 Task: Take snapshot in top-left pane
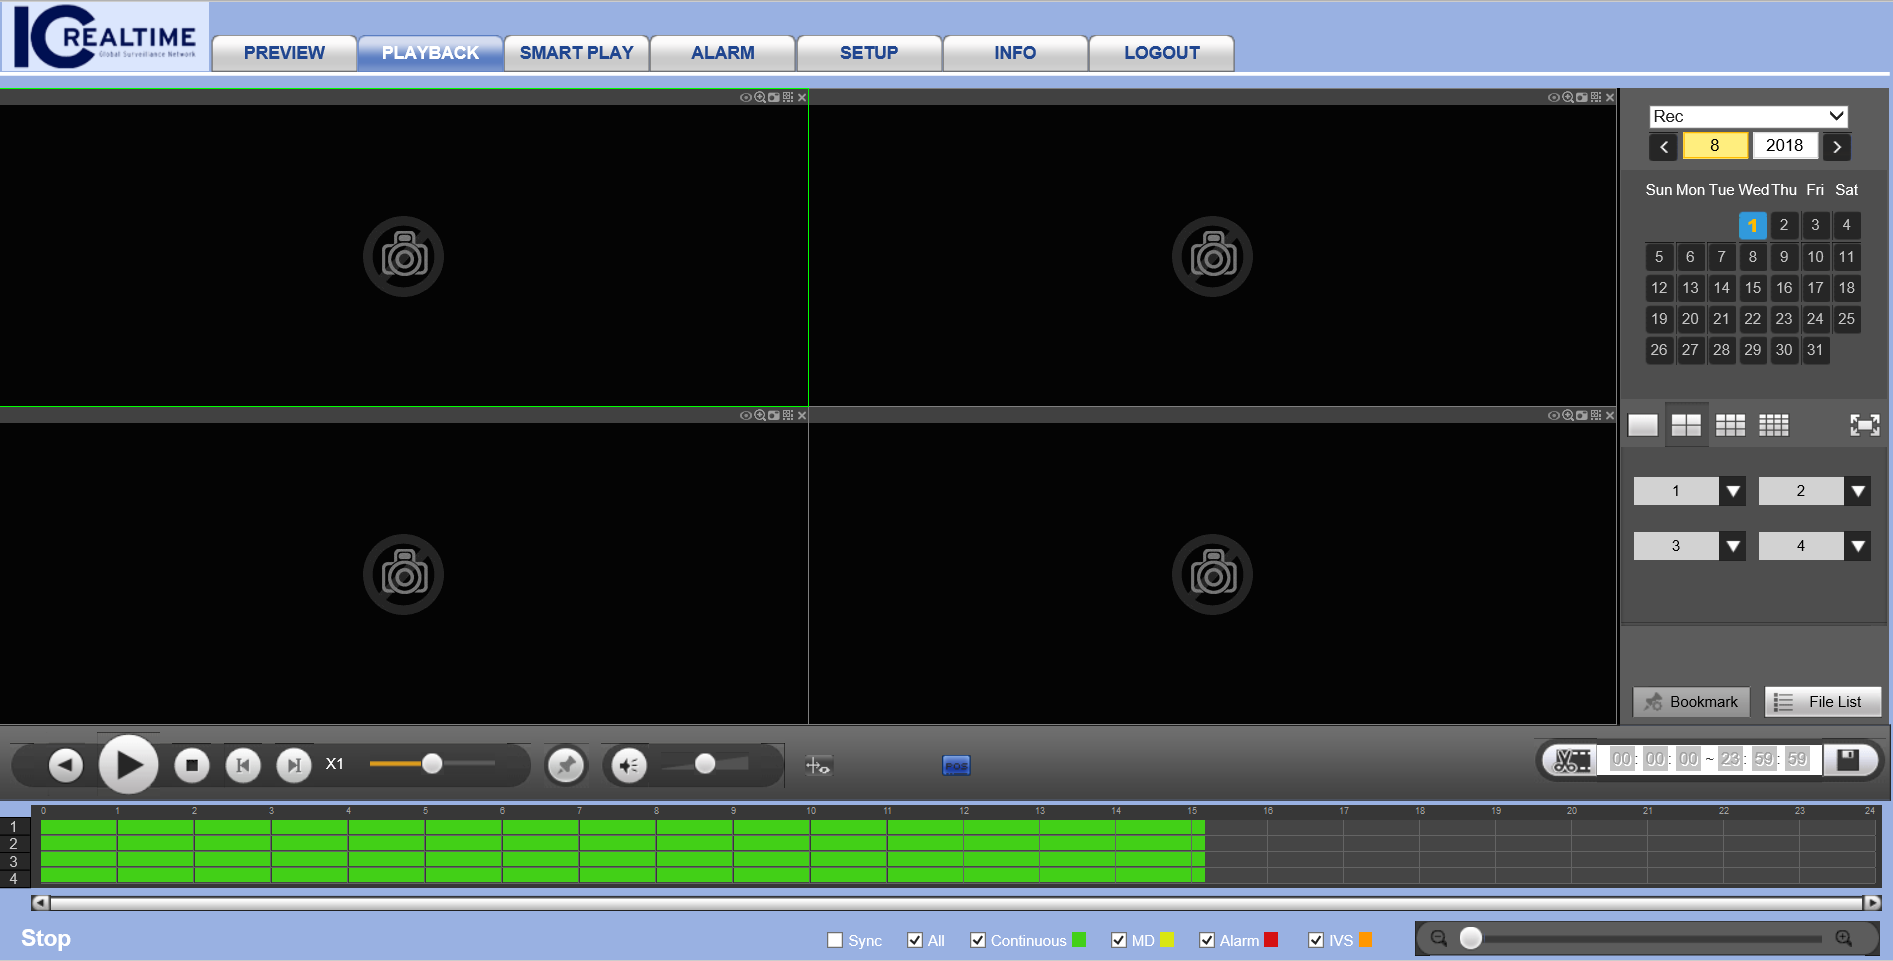773,97
